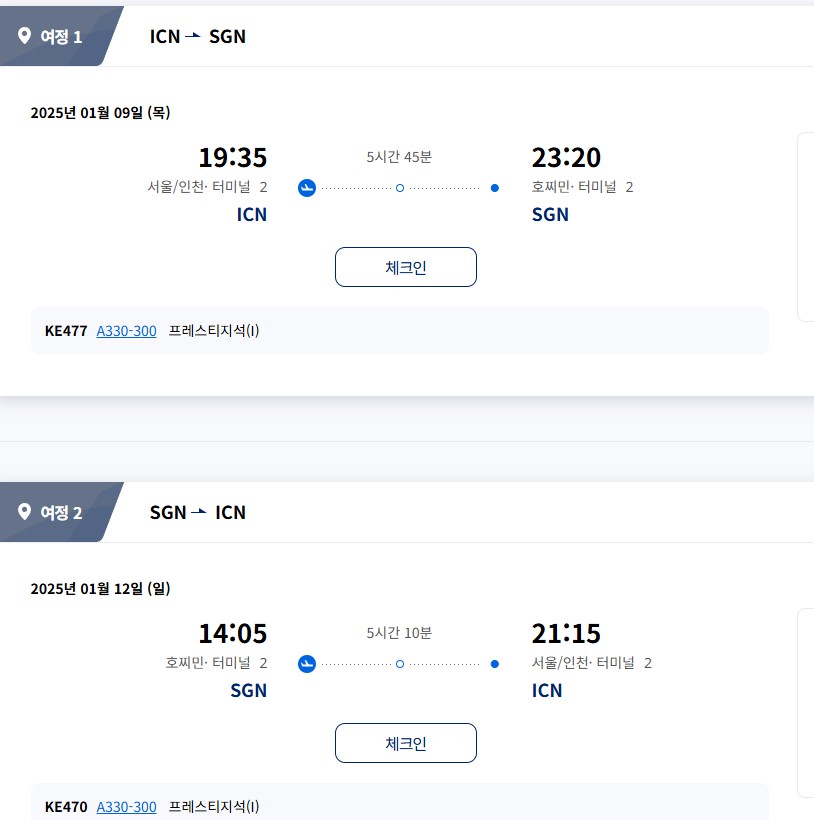814x820 pixels.
Task: Click the airplane icon between SGN and ICN in 여정 2 header
Action: (x=200, y=512)
